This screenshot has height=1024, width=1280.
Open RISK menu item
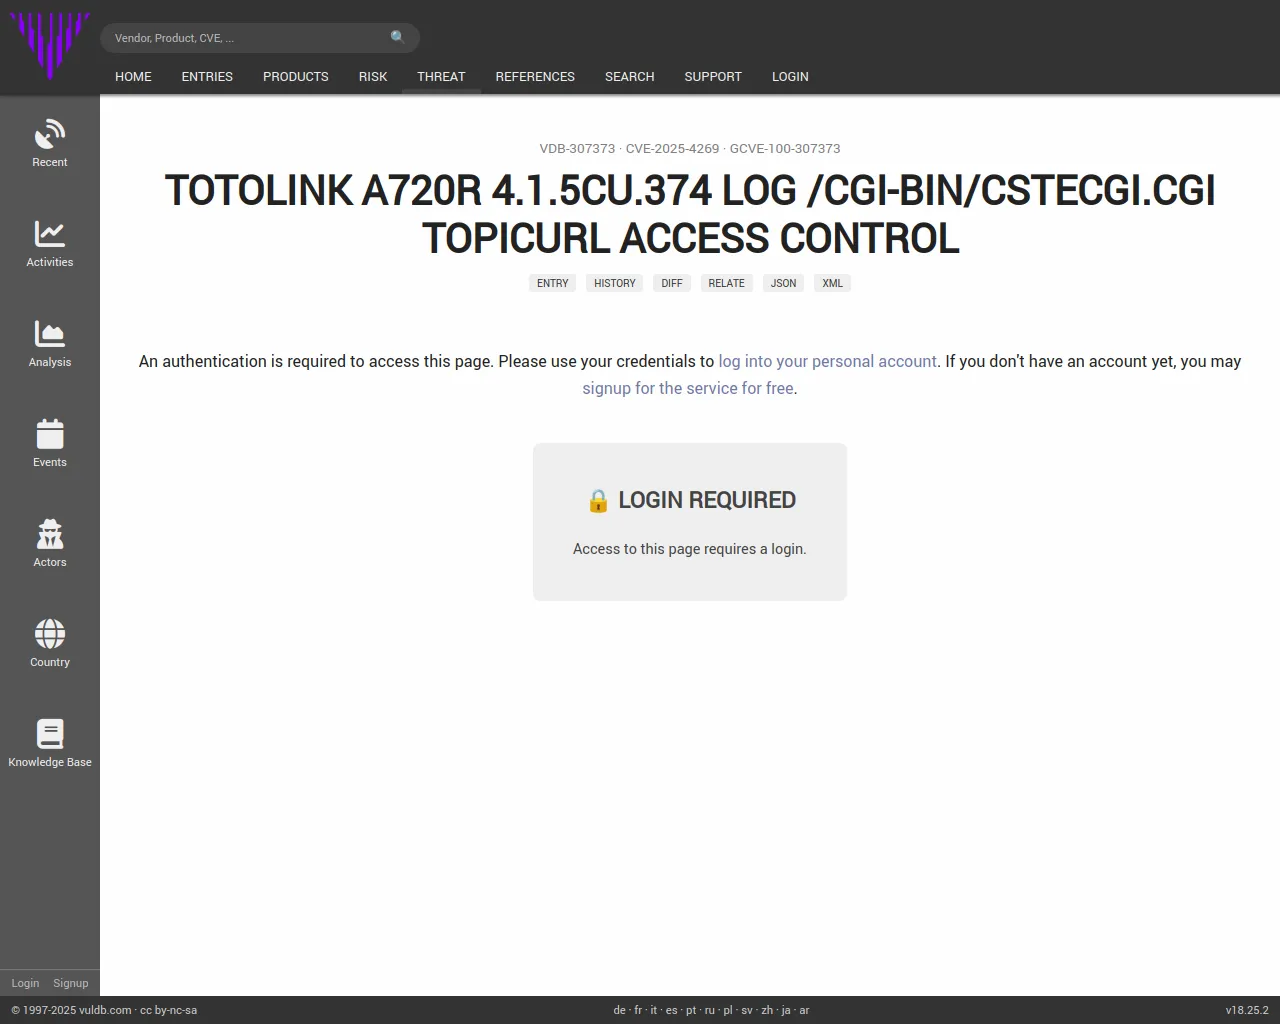pyautogui.click(x=373, y=76)
